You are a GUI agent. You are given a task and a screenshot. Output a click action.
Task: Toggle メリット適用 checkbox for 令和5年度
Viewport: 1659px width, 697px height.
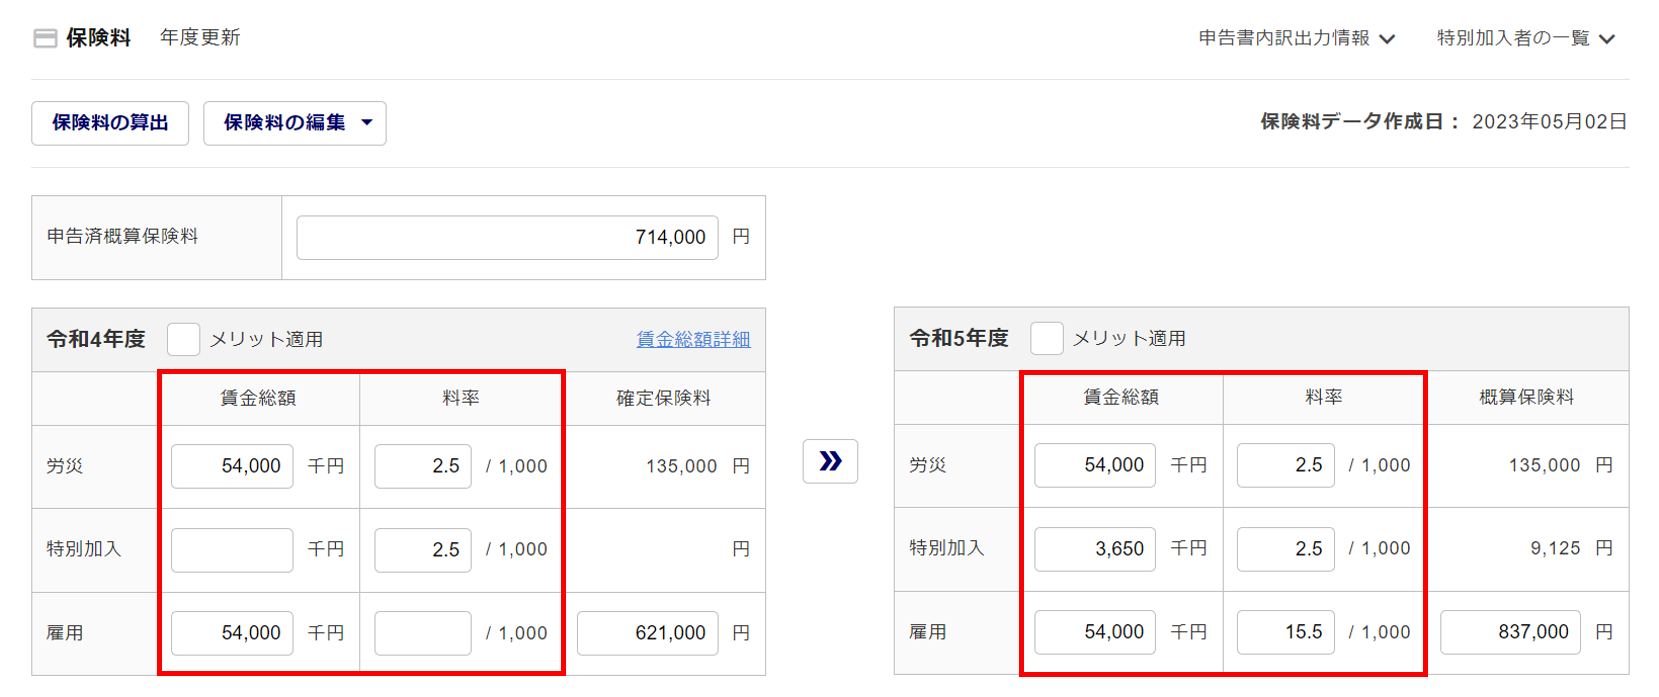[x=1046, y=338]
